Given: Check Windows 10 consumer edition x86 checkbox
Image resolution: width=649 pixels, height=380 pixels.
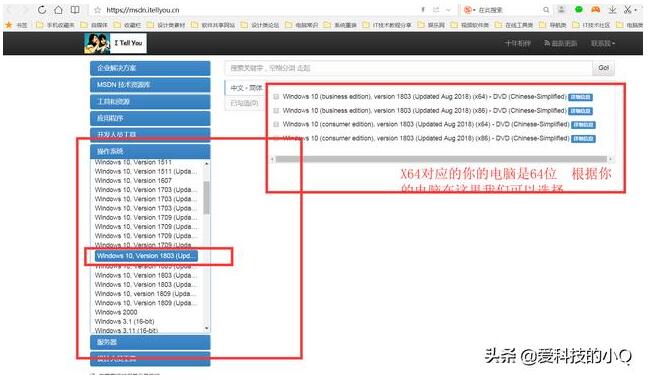Looking at the screenshot, I should pos(276,138).
